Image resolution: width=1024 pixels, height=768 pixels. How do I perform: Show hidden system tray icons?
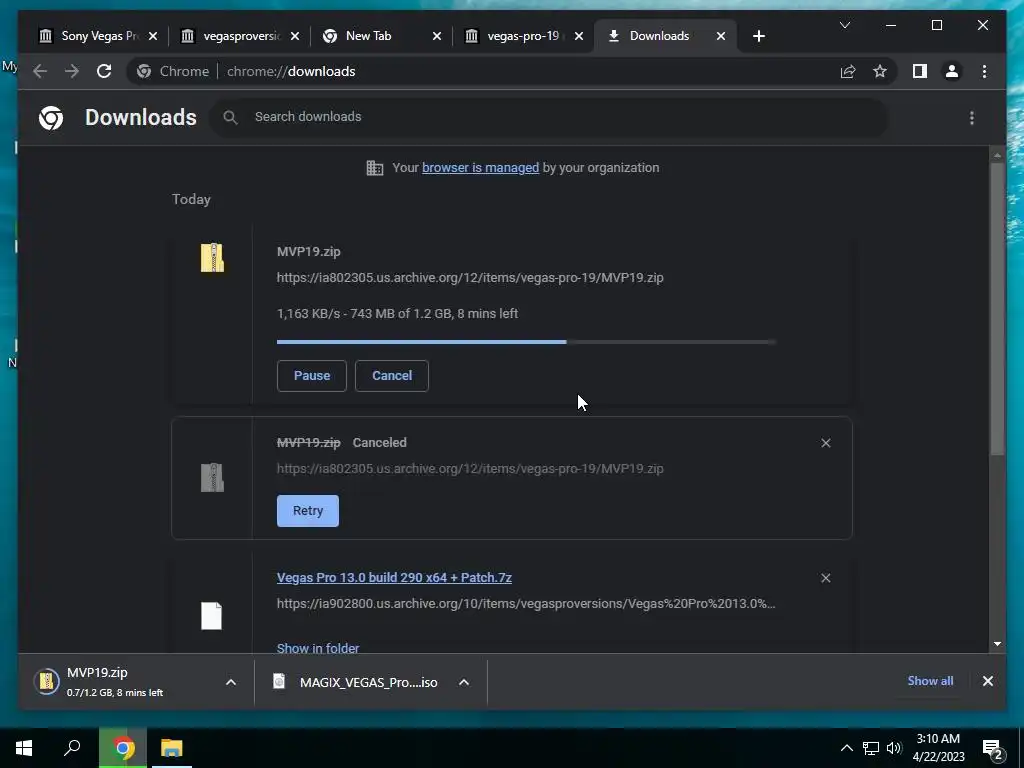coord(846,748)
